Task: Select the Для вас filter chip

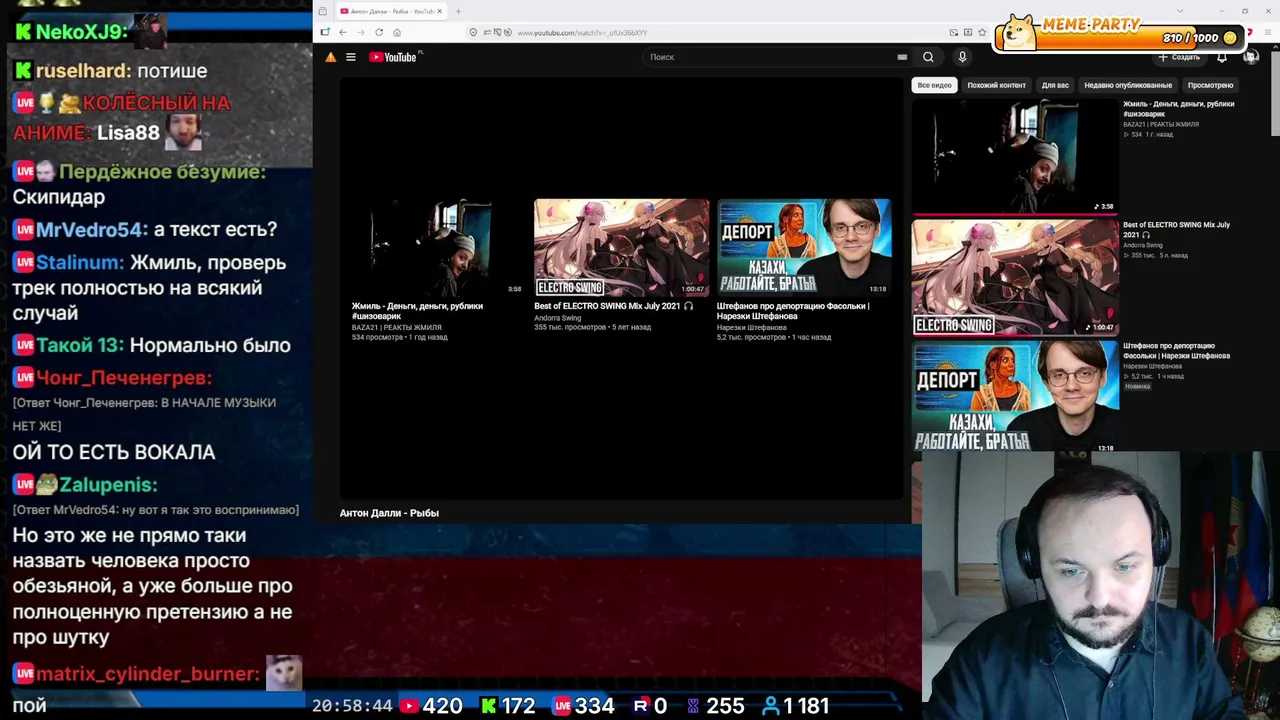Action: pos(1055,85)
